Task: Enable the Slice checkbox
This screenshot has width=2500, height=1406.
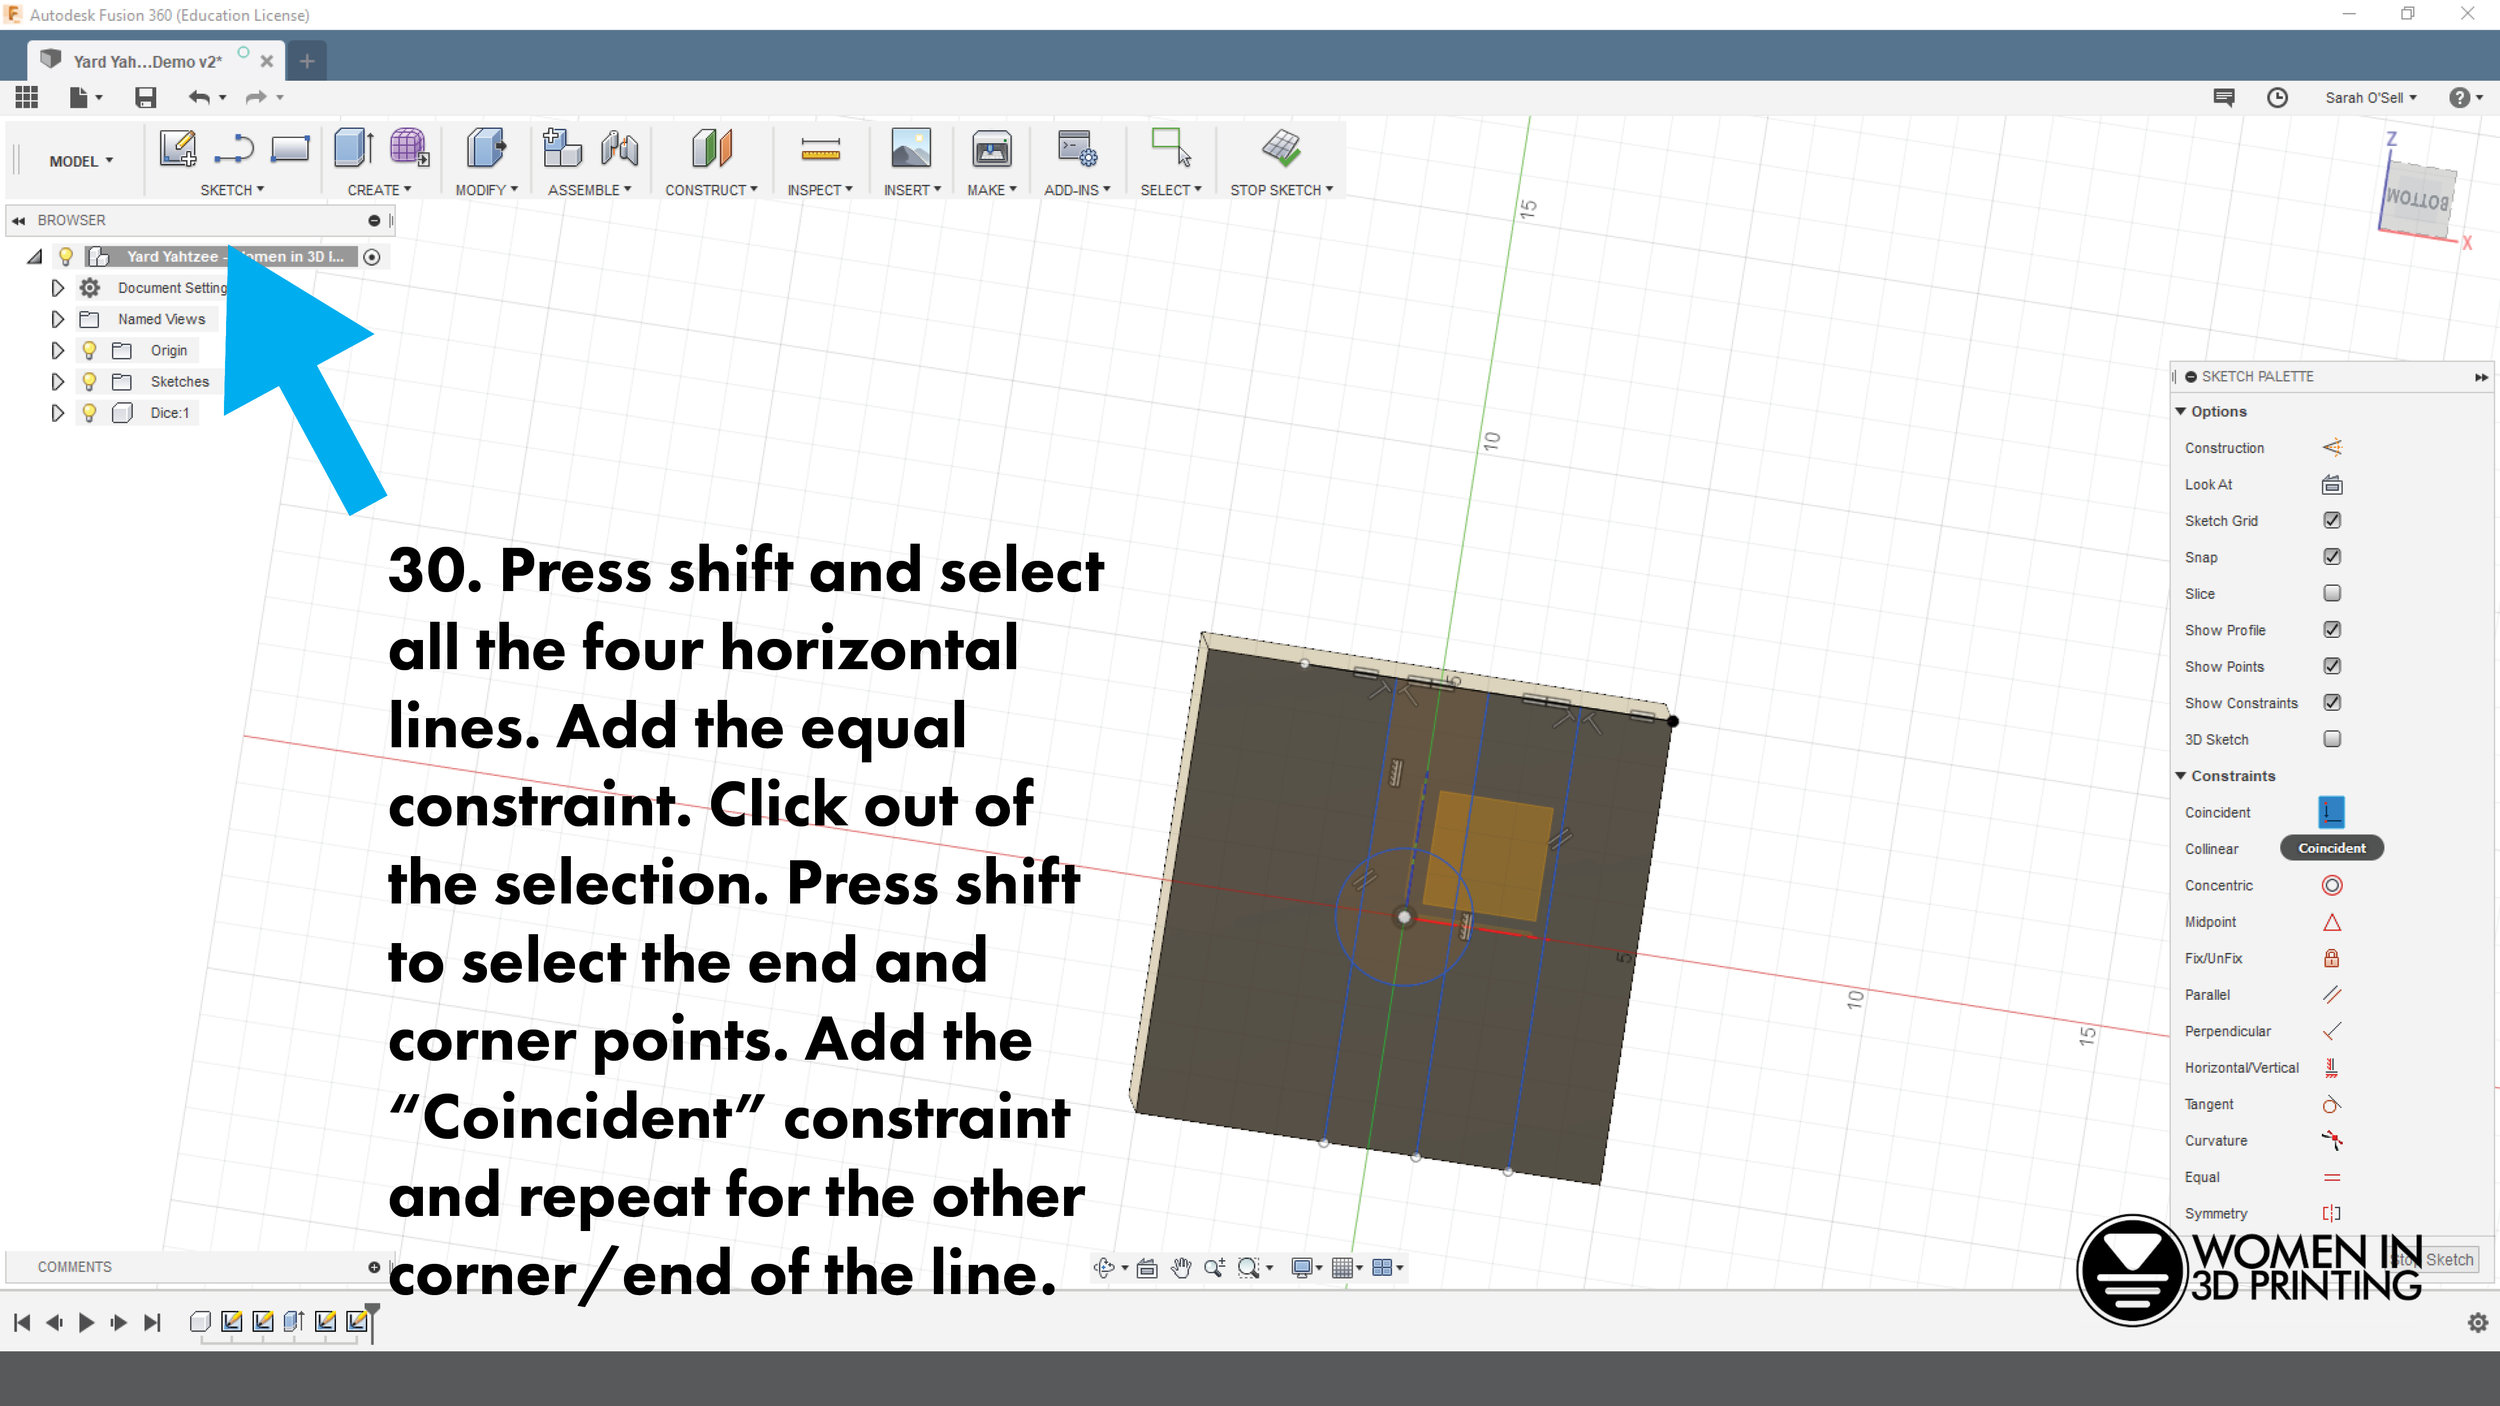Action: tap(2332, 593)
